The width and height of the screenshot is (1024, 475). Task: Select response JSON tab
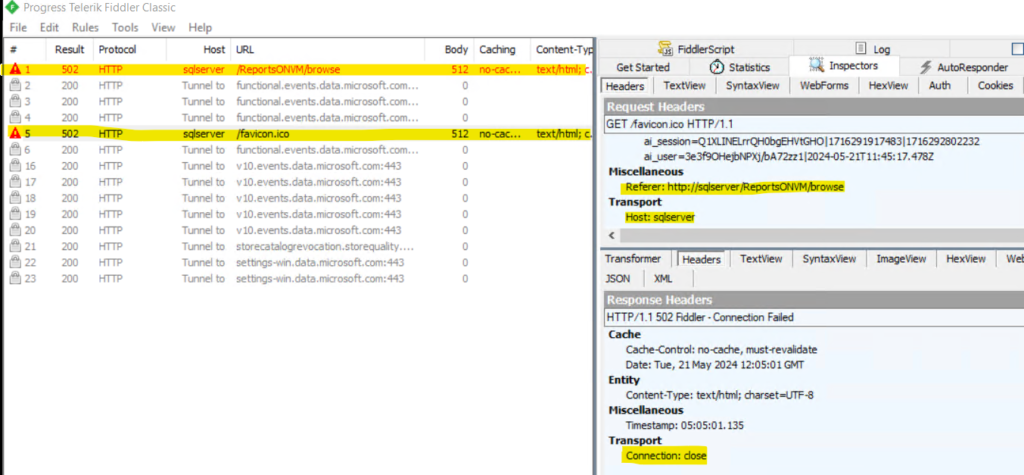618,278
